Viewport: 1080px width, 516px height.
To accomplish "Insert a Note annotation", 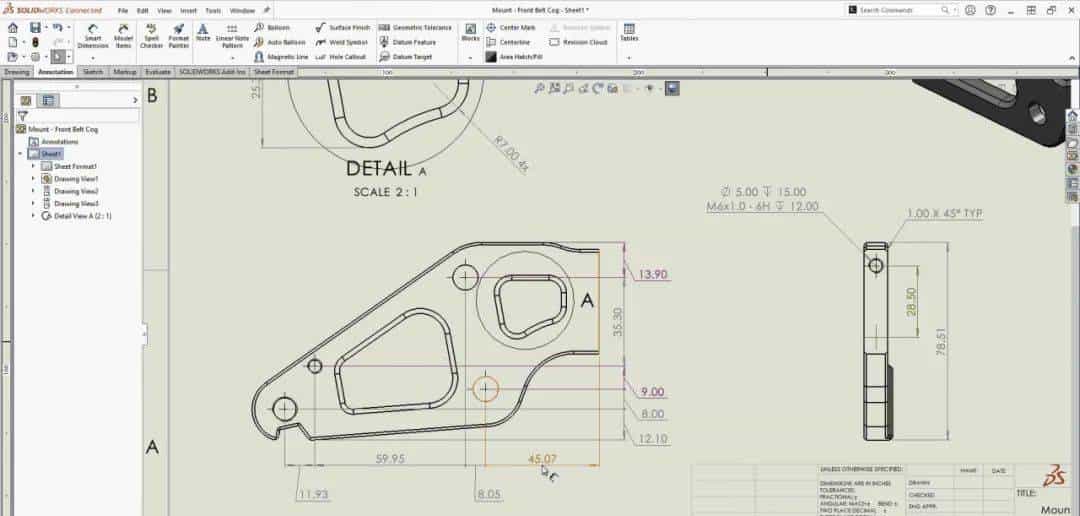I will (202, 32).
